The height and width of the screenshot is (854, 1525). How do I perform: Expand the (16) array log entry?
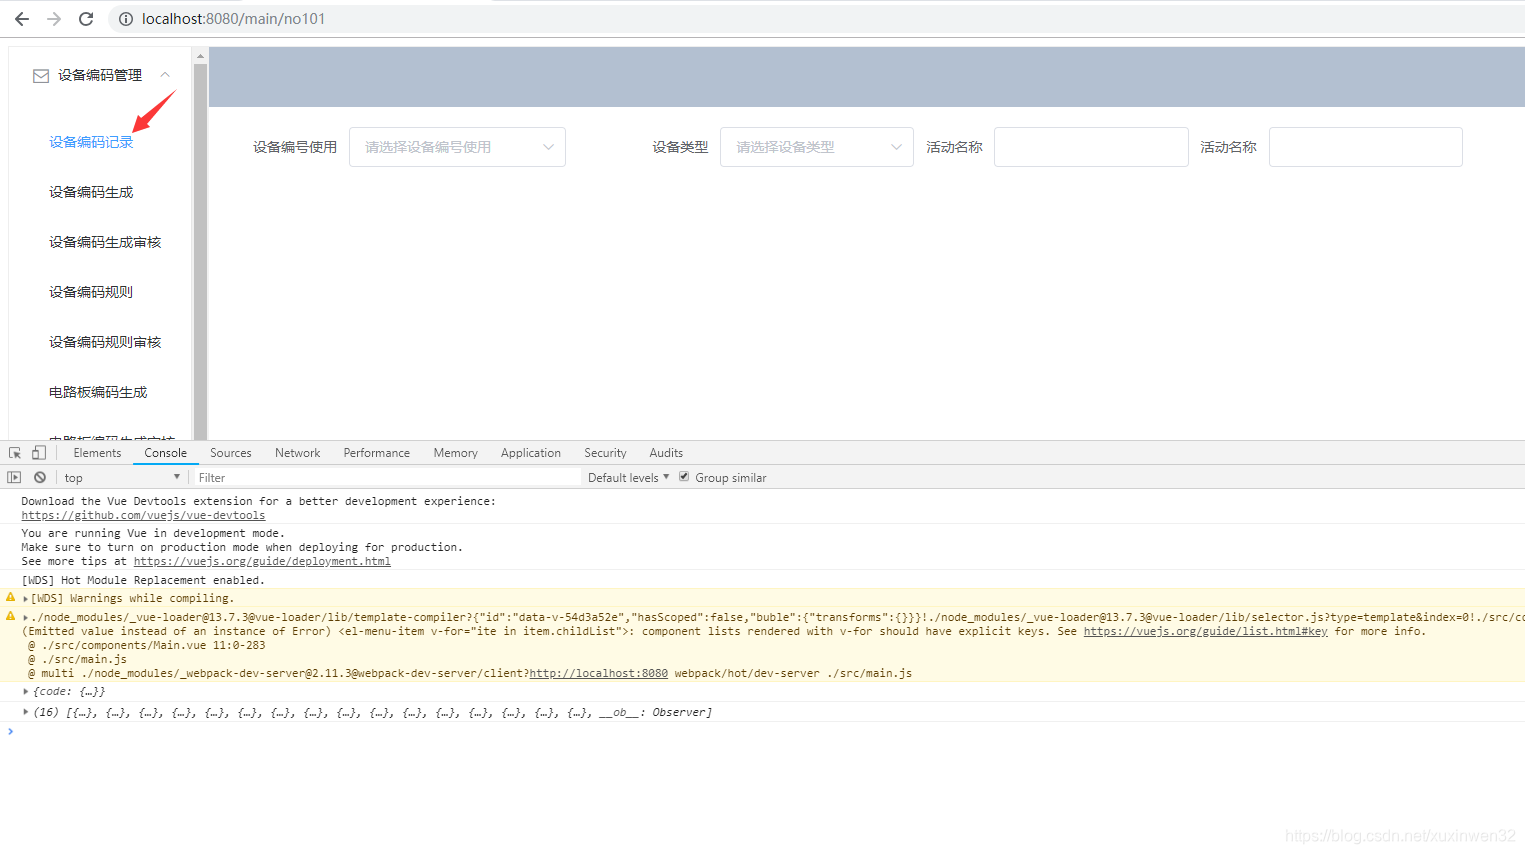pos(26,713)
